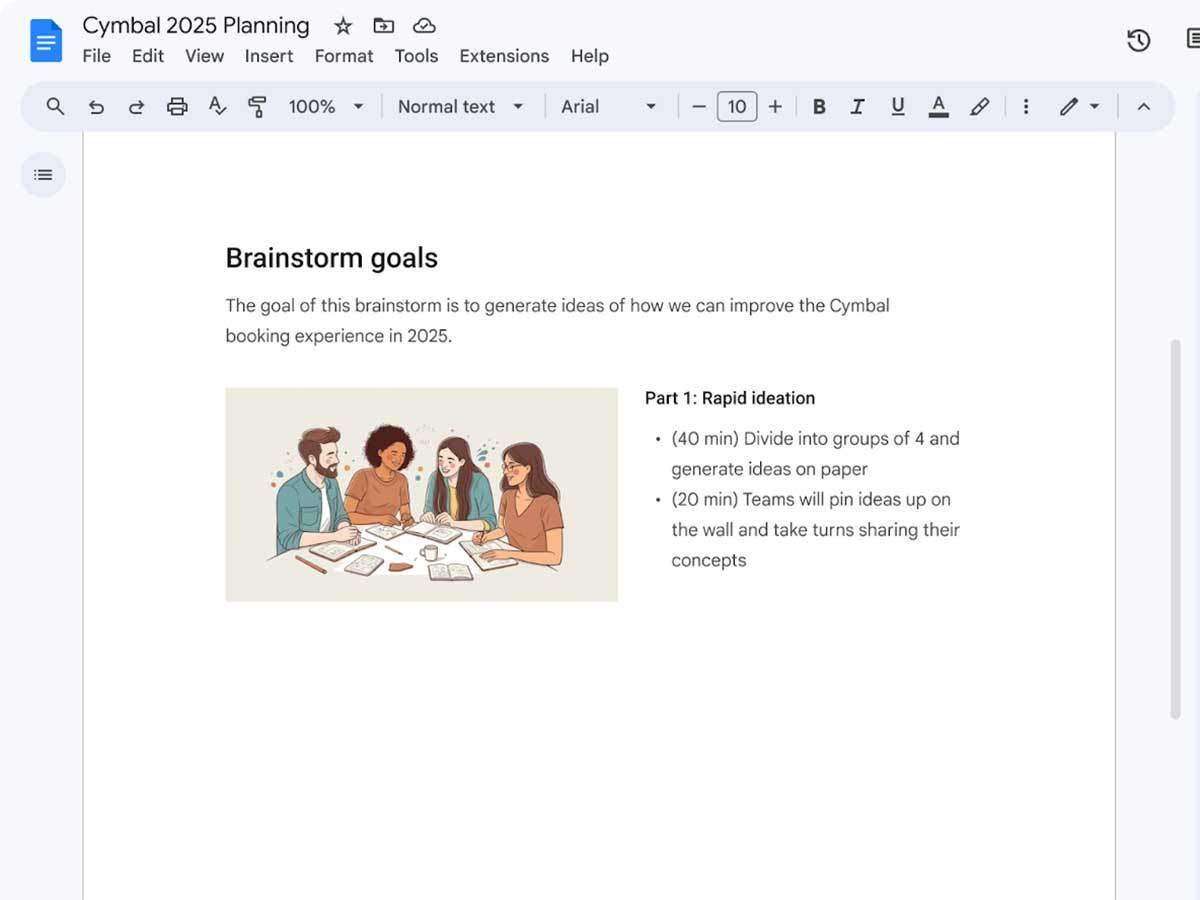Increase font size with plus button
This screenshot has width=1200, height=900.
777,106
